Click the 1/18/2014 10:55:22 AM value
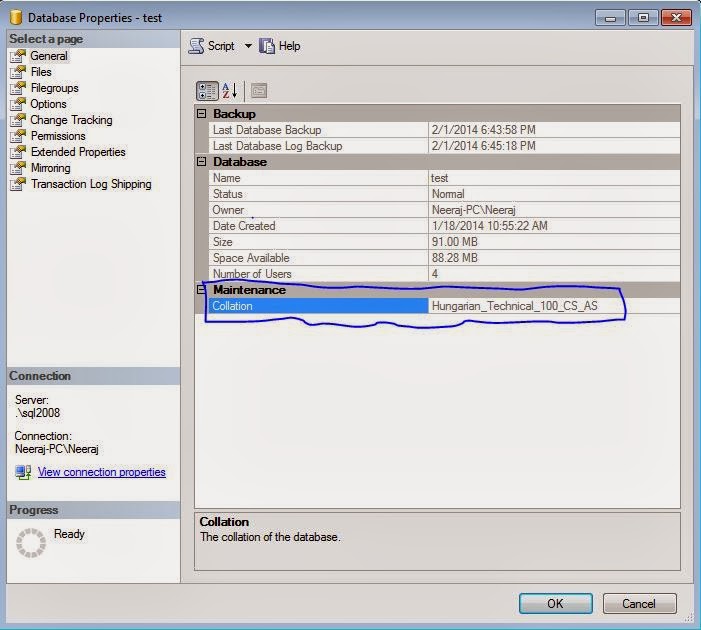 click(x=490, y=226)
